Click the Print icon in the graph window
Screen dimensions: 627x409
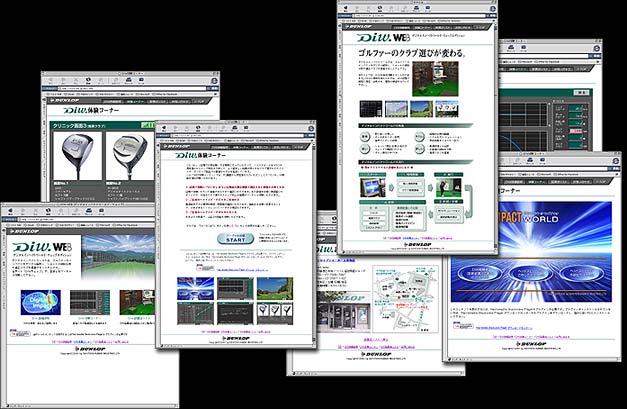511,48
